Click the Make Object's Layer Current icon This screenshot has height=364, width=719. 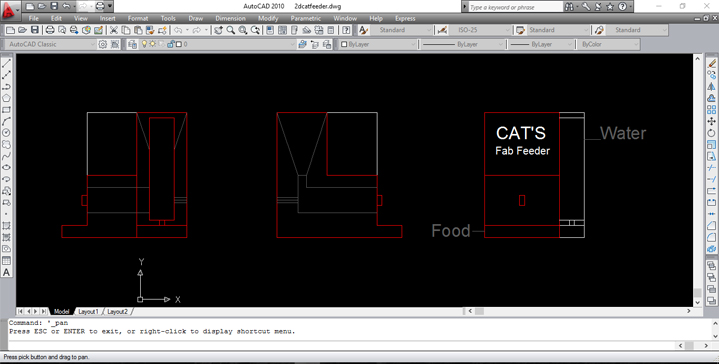coord(303,44)
